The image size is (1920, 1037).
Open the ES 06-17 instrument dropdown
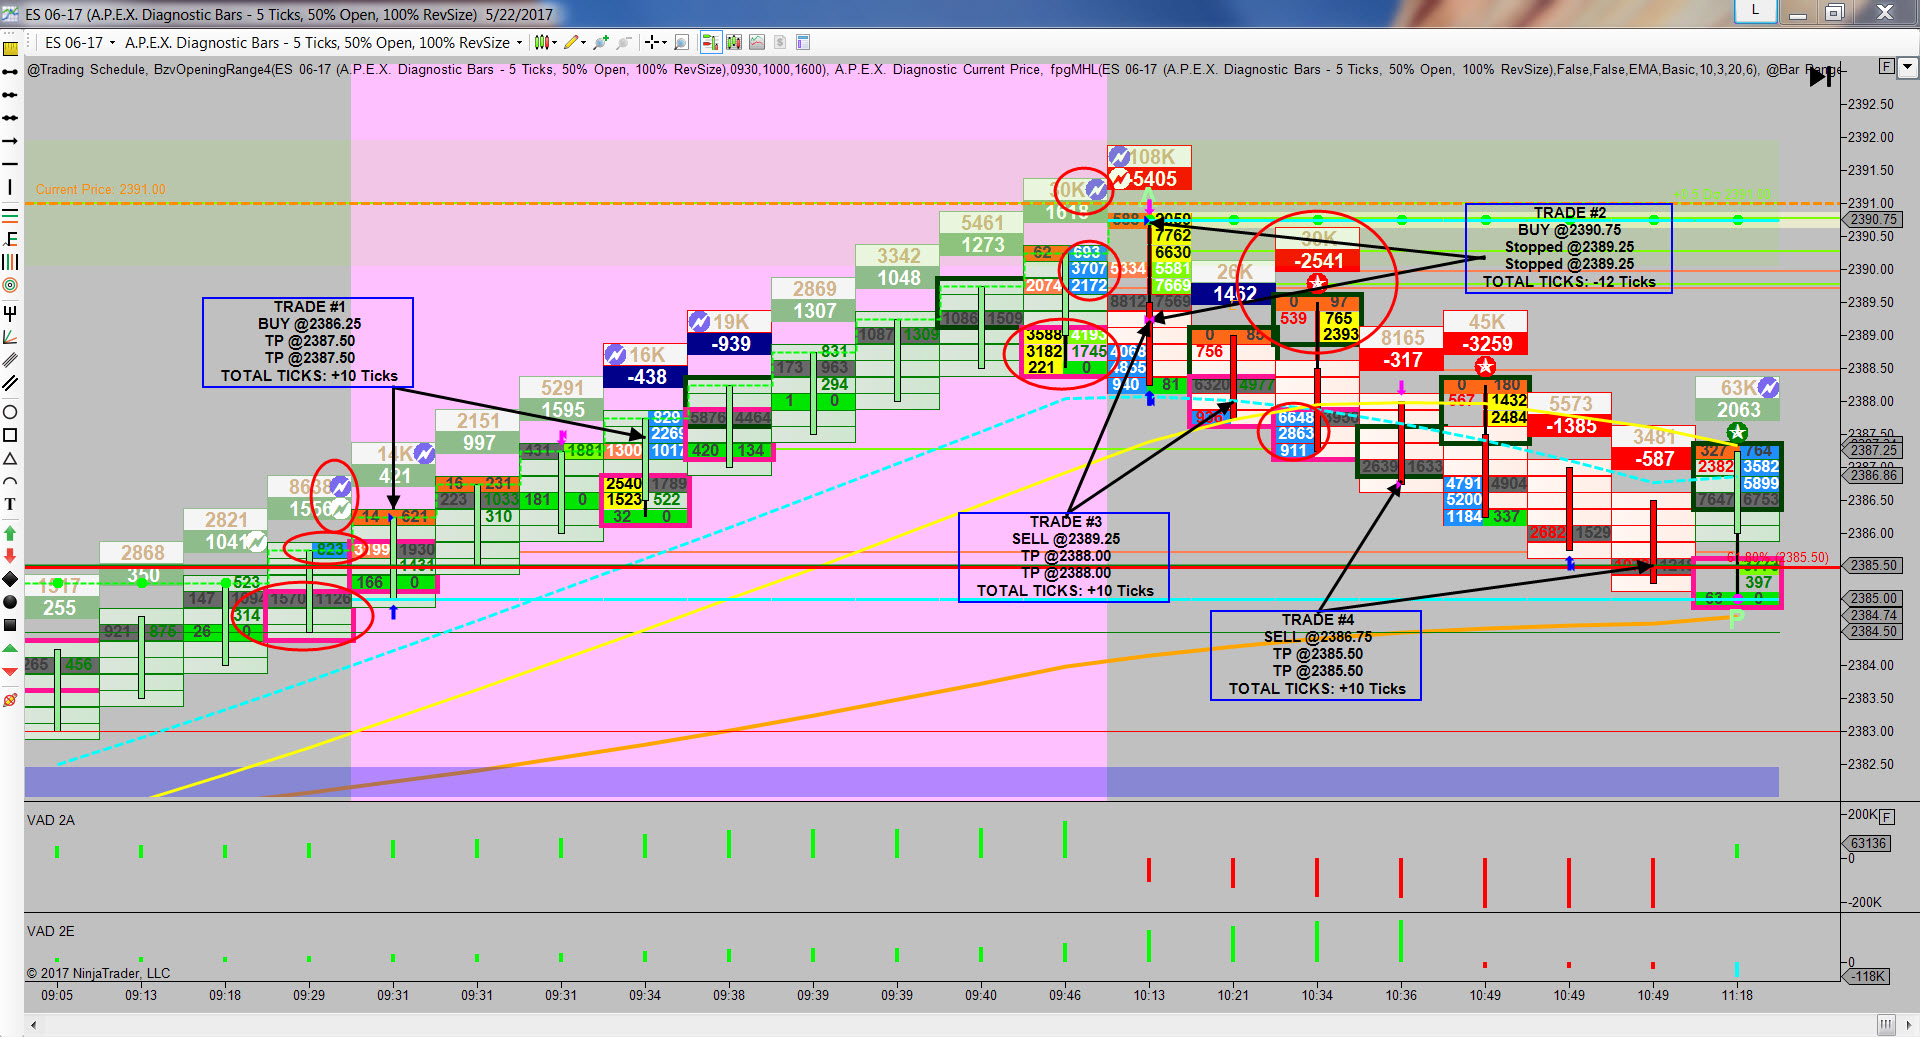(80, 42)
